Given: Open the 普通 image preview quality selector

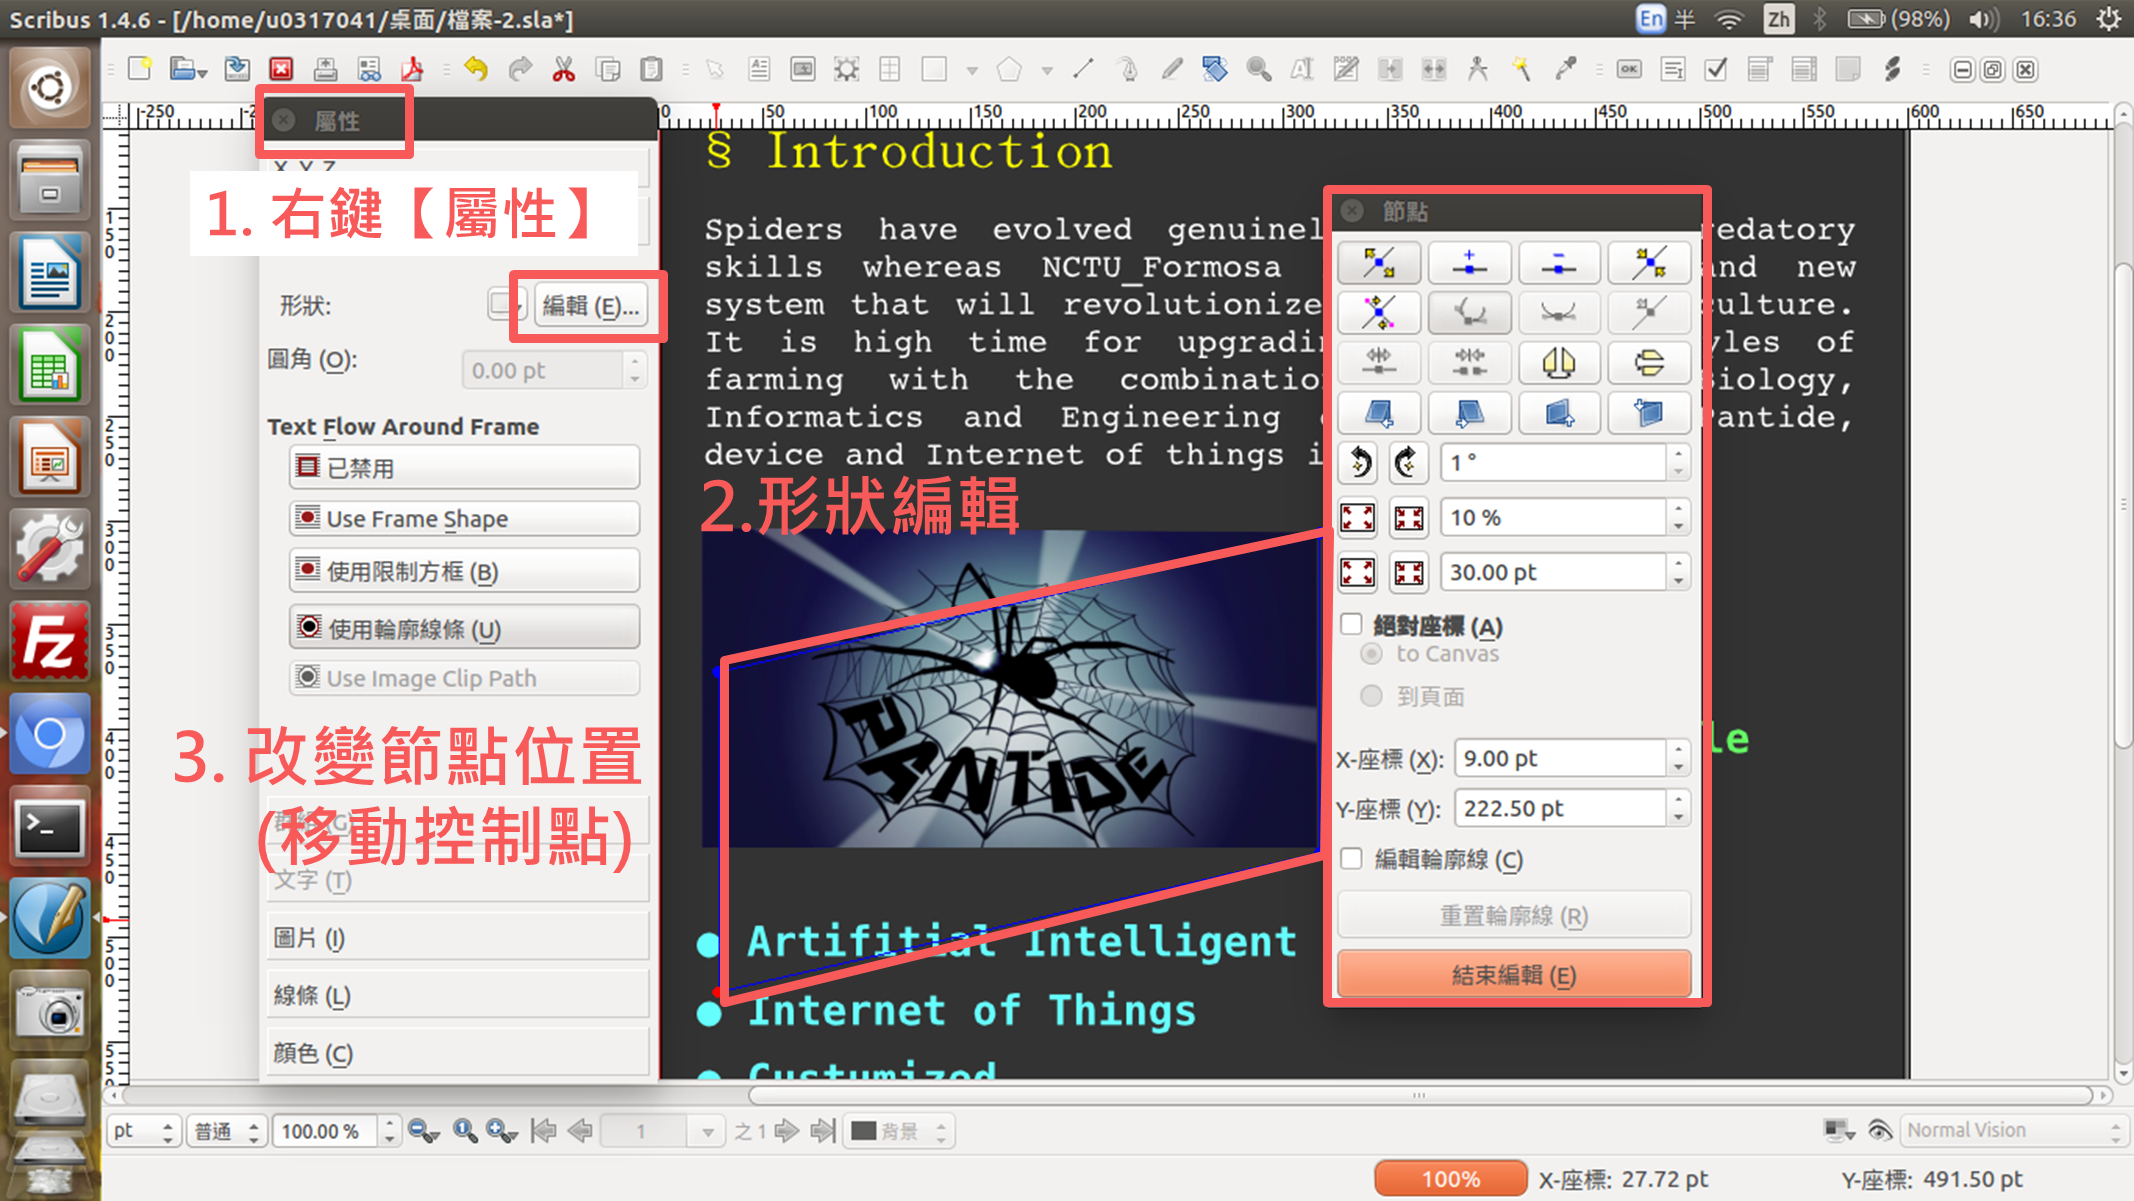Looking at the screenshot, I should coord(227,1131).
